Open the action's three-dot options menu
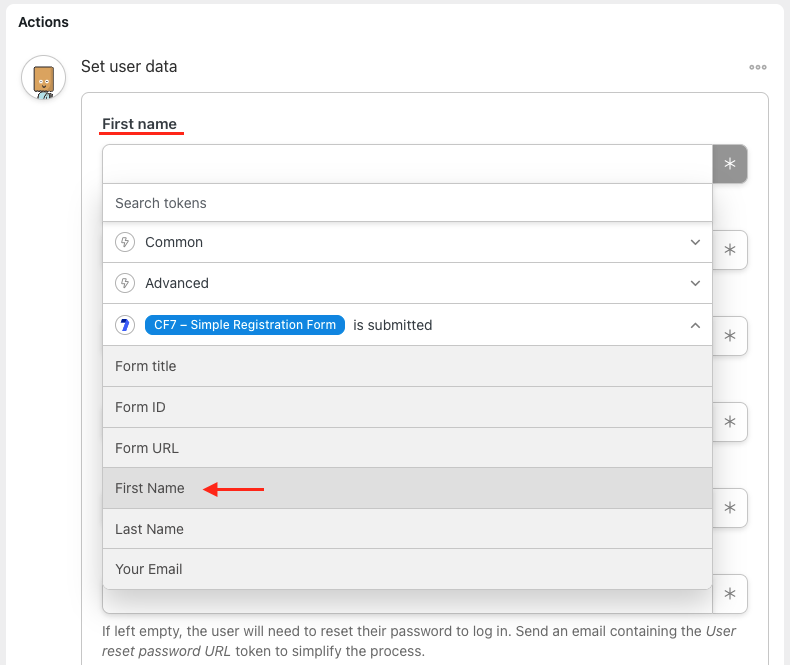Image resolution: width=790 pixels, height=665 pixels. point(757,67)
